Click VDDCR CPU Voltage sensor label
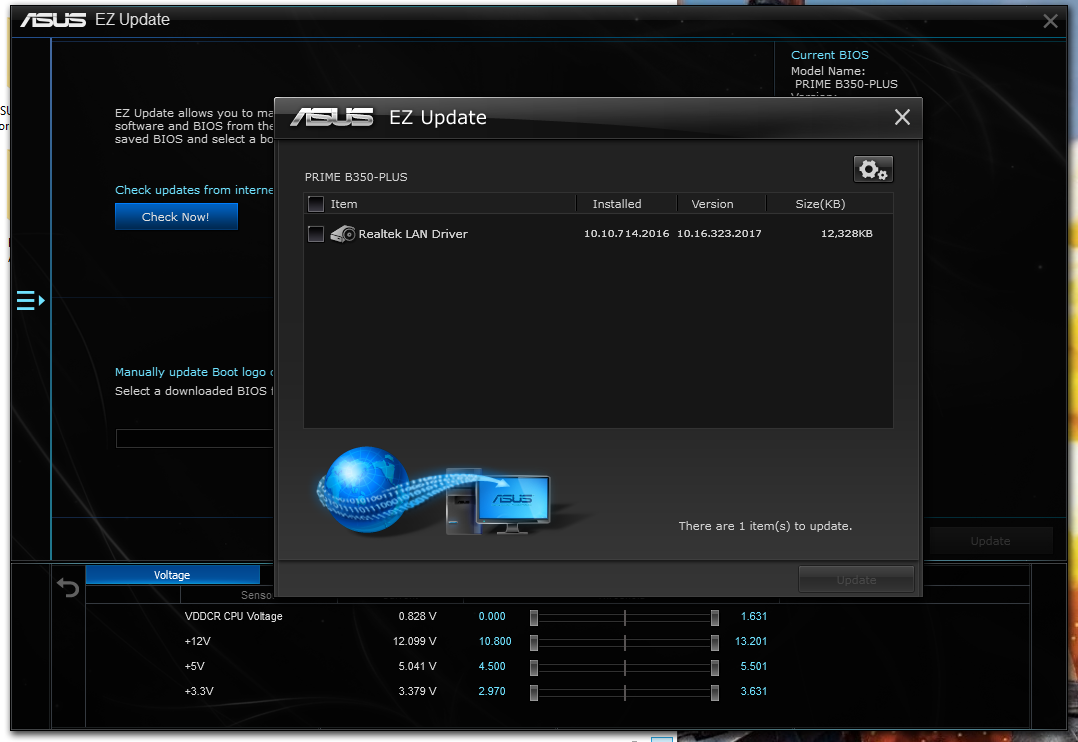Screen dimensions: 1078x742 coord(233,616)
